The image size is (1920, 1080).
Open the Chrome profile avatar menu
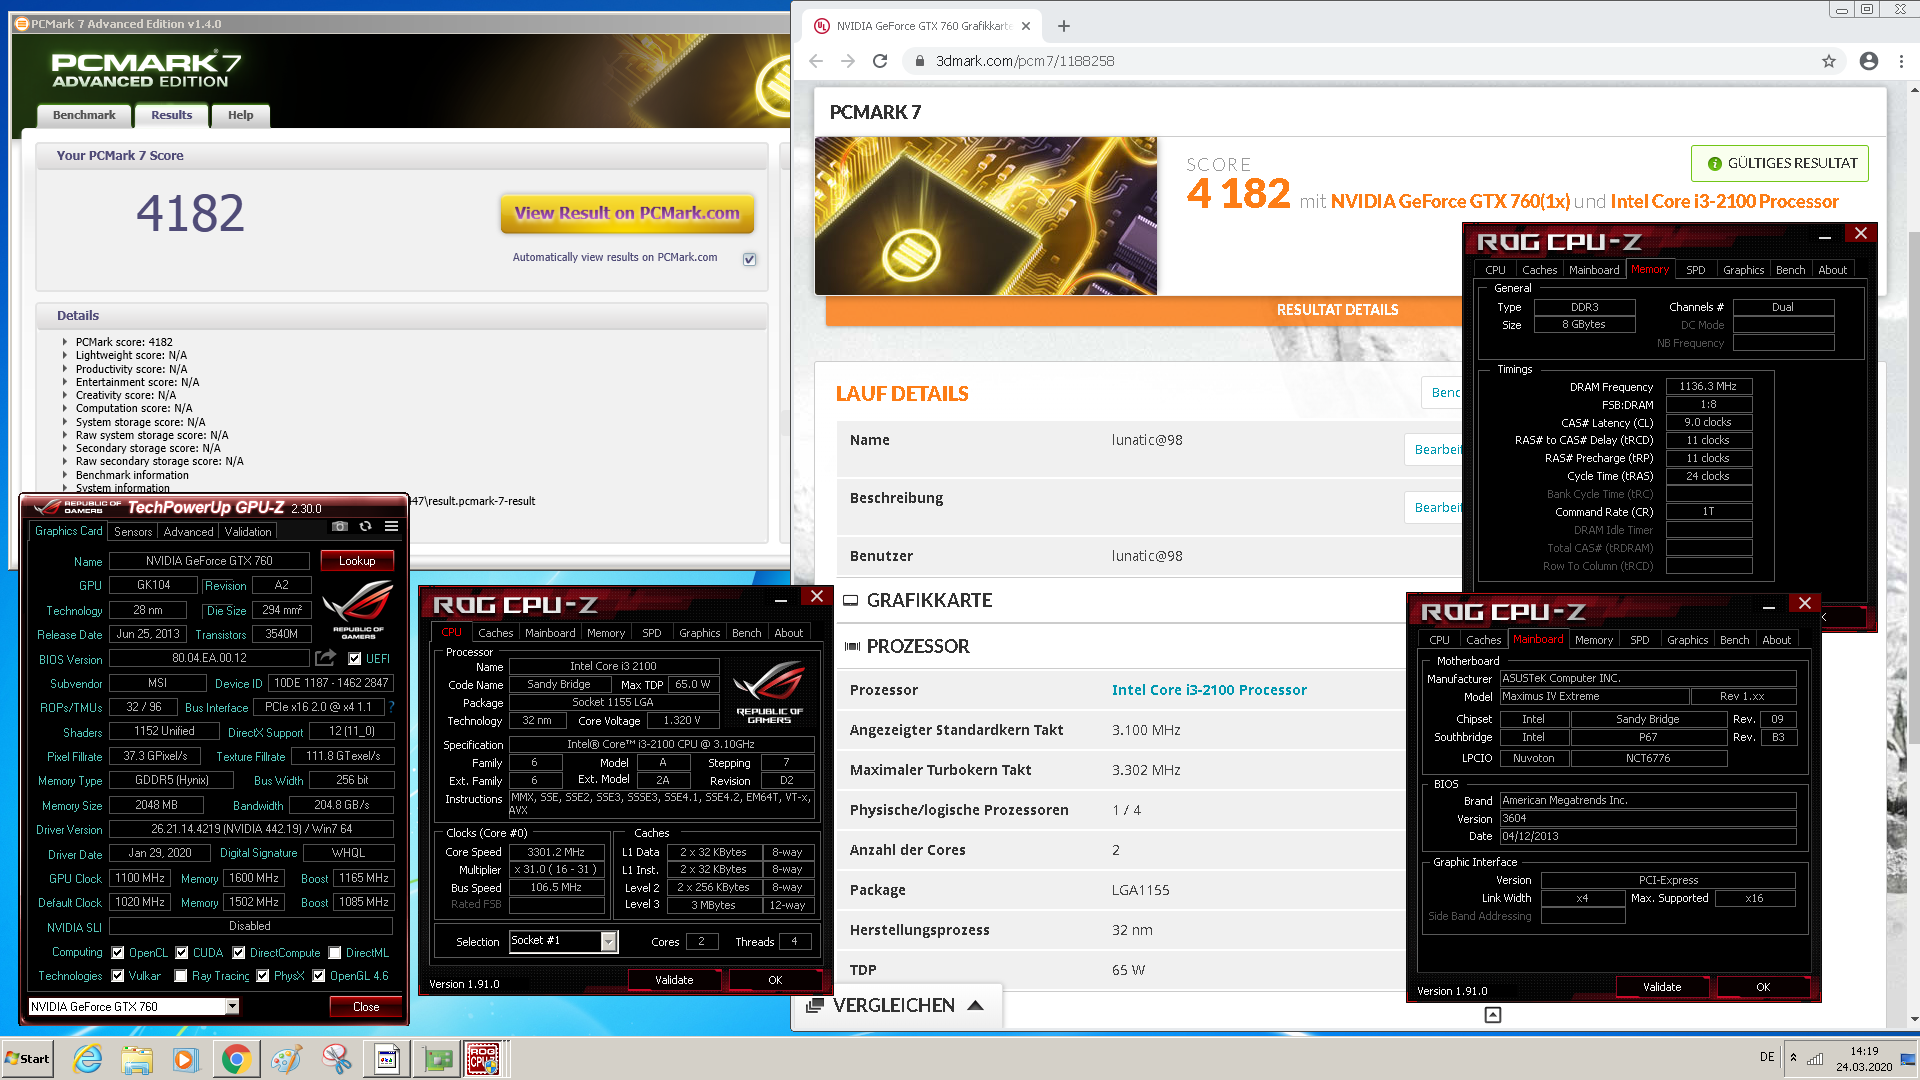tap(1869, 61)
